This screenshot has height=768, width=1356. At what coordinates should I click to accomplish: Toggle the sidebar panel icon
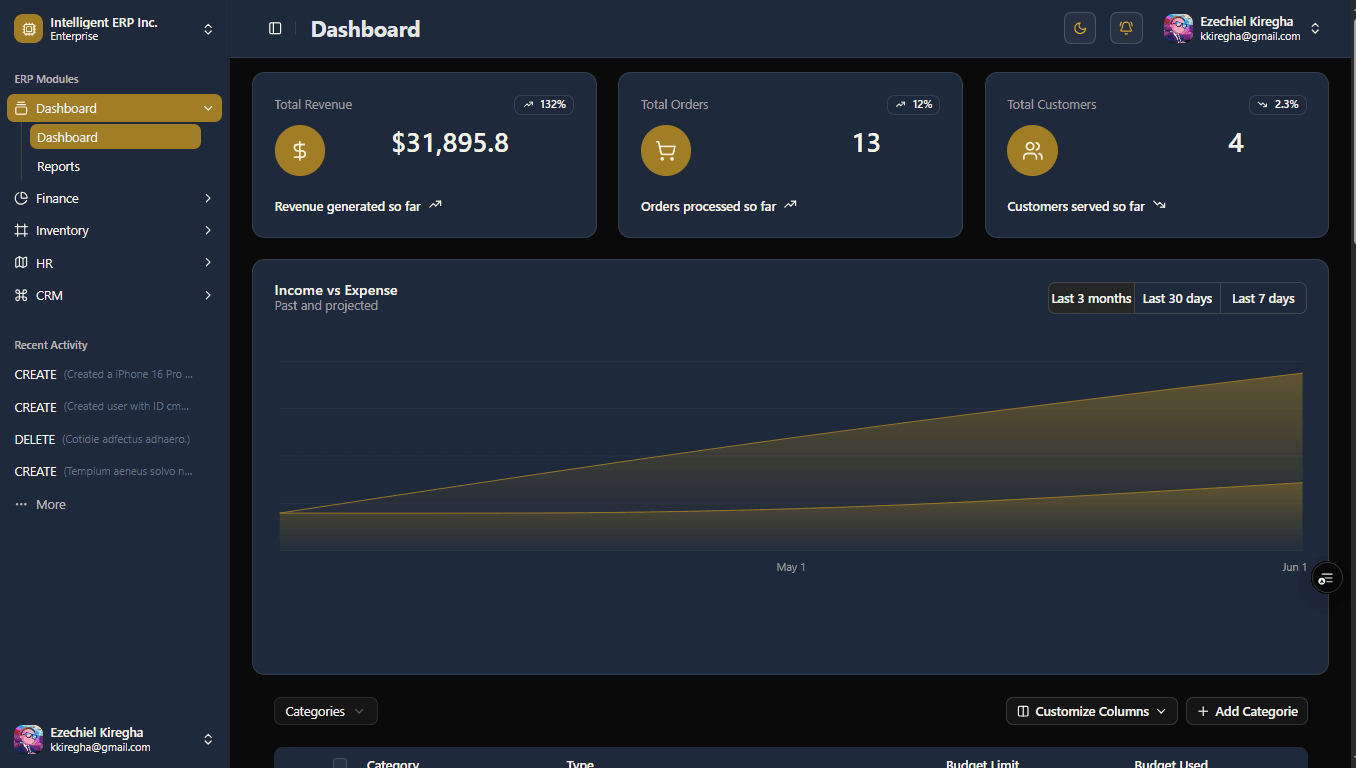(275, 29)
